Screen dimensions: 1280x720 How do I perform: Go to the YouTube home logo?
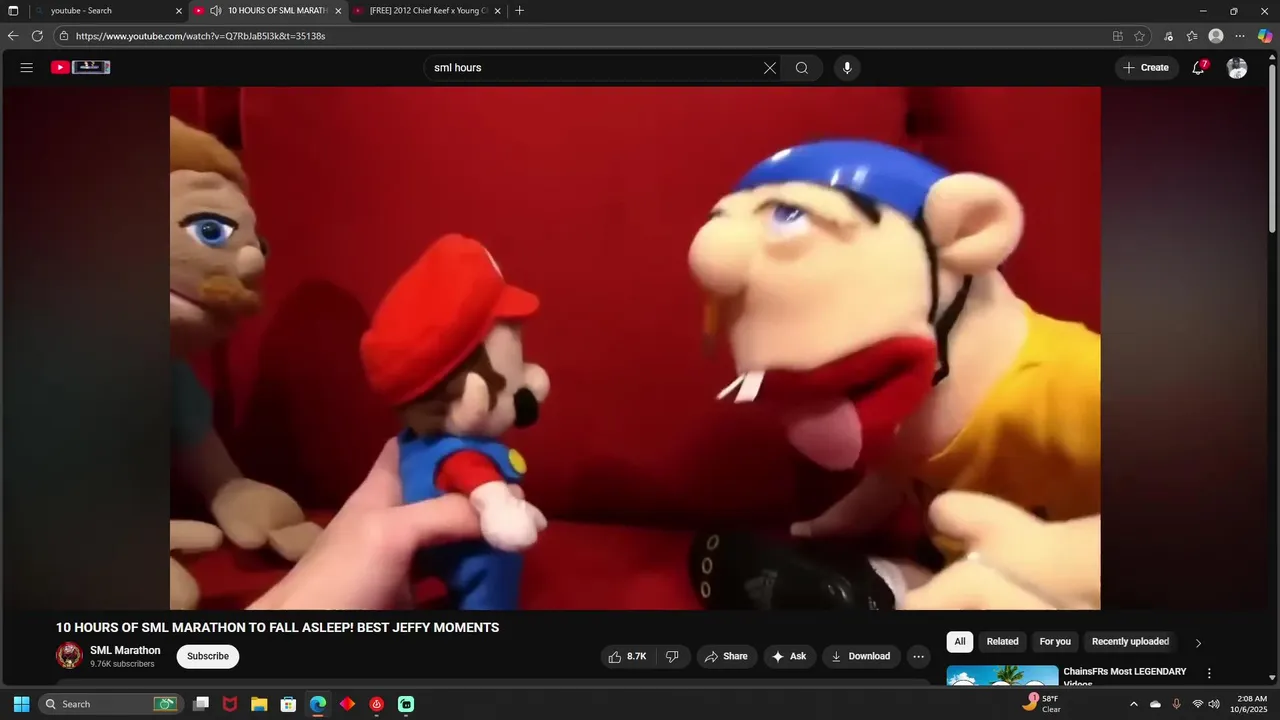point(81,67)
